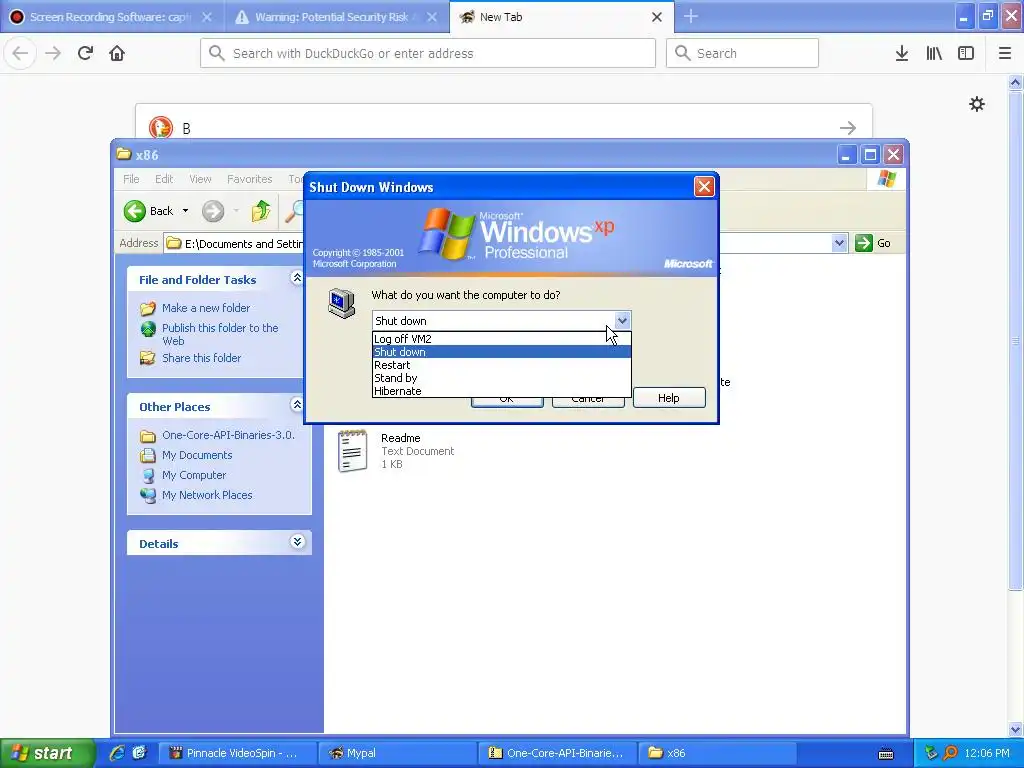Go back in browser history
The width and height of the screenshot is (1024, 768).
pyautogui.click(x=20, y=53)
